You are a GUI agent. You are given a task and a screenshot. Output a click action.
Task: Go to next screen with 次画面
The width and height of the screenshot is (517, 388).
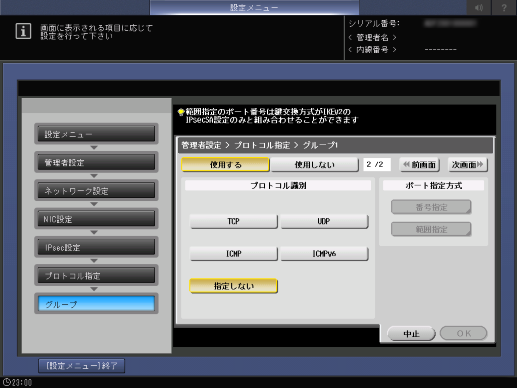pos(468,165)
